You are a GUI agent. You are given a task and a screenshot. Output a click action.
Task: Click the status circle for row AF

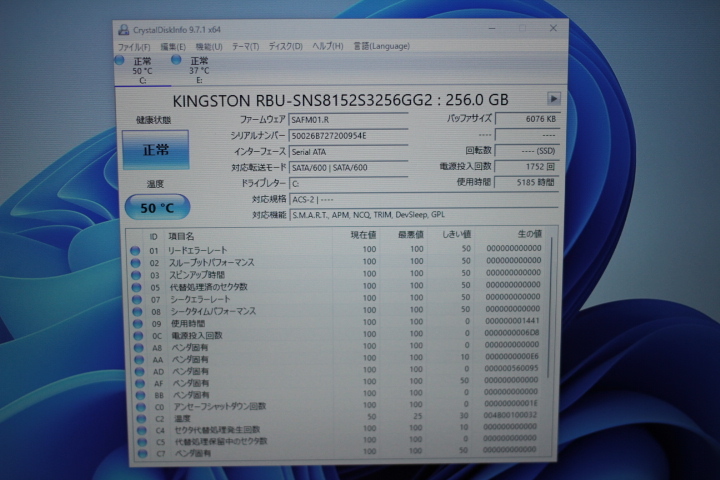[140, 384]
